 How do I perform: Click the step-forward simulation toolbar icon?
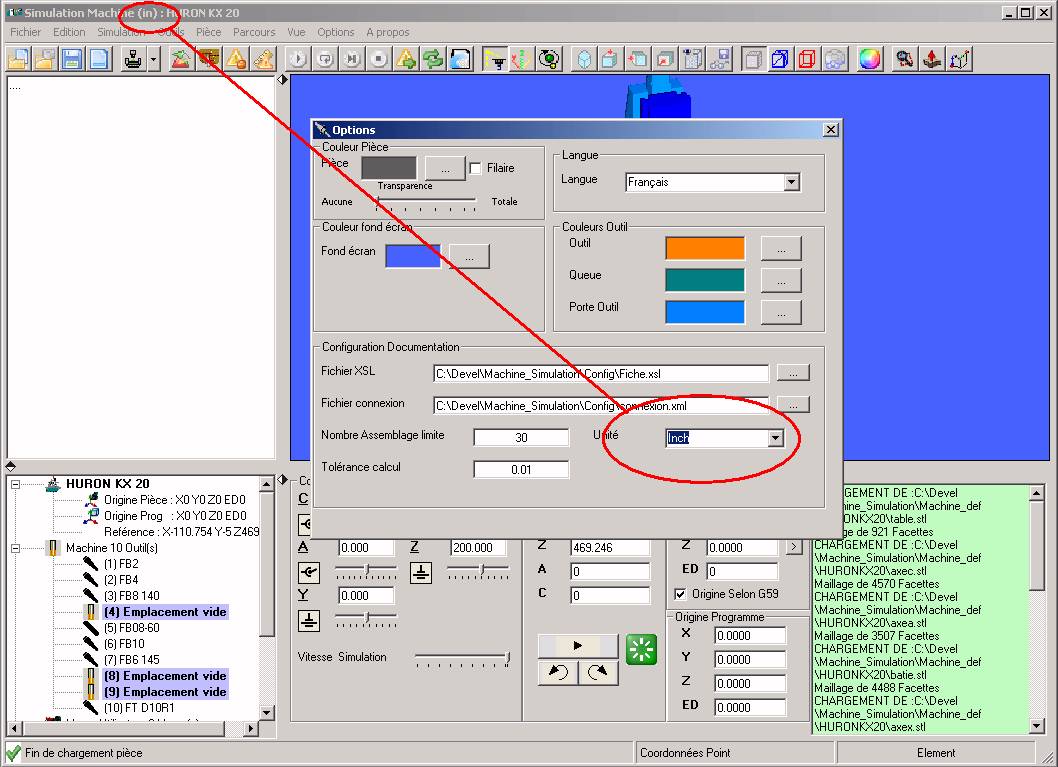click(352, 59)
